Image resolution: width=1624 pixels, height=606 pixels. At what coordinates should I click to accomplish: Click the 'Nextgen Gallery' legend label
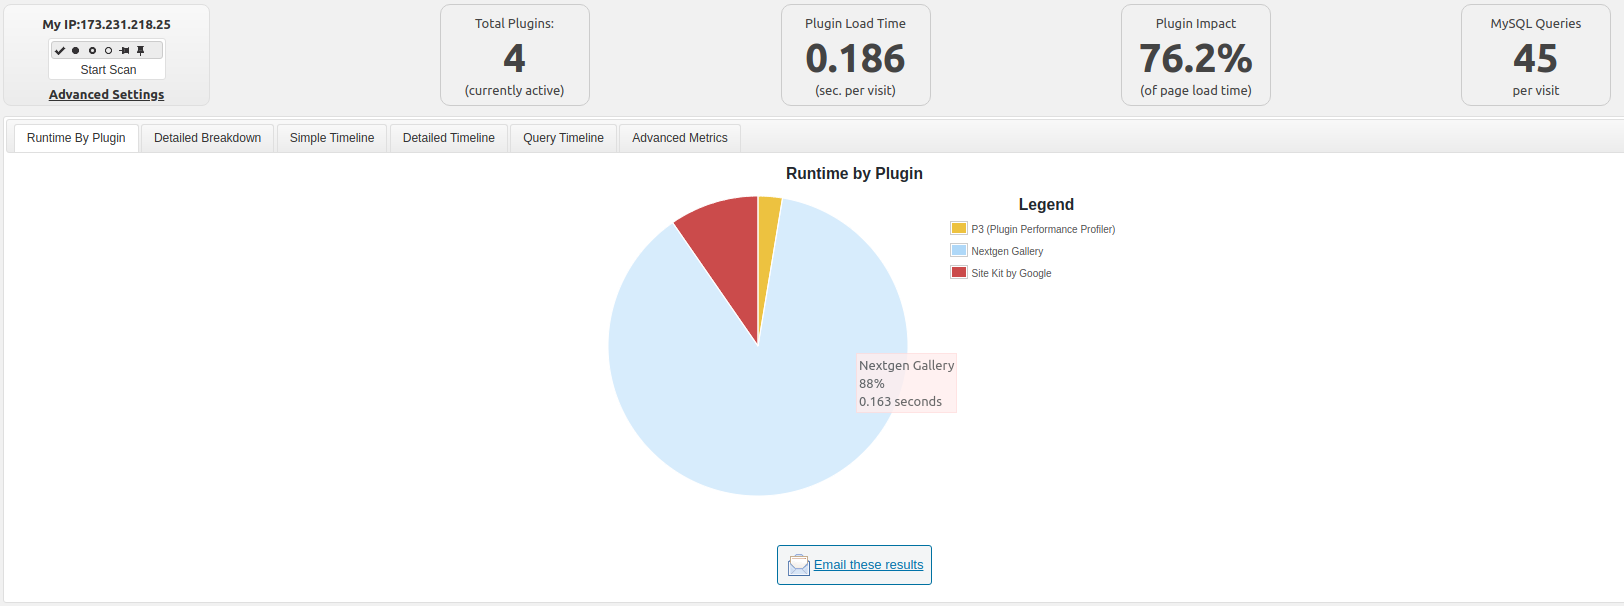point(1007,251)
